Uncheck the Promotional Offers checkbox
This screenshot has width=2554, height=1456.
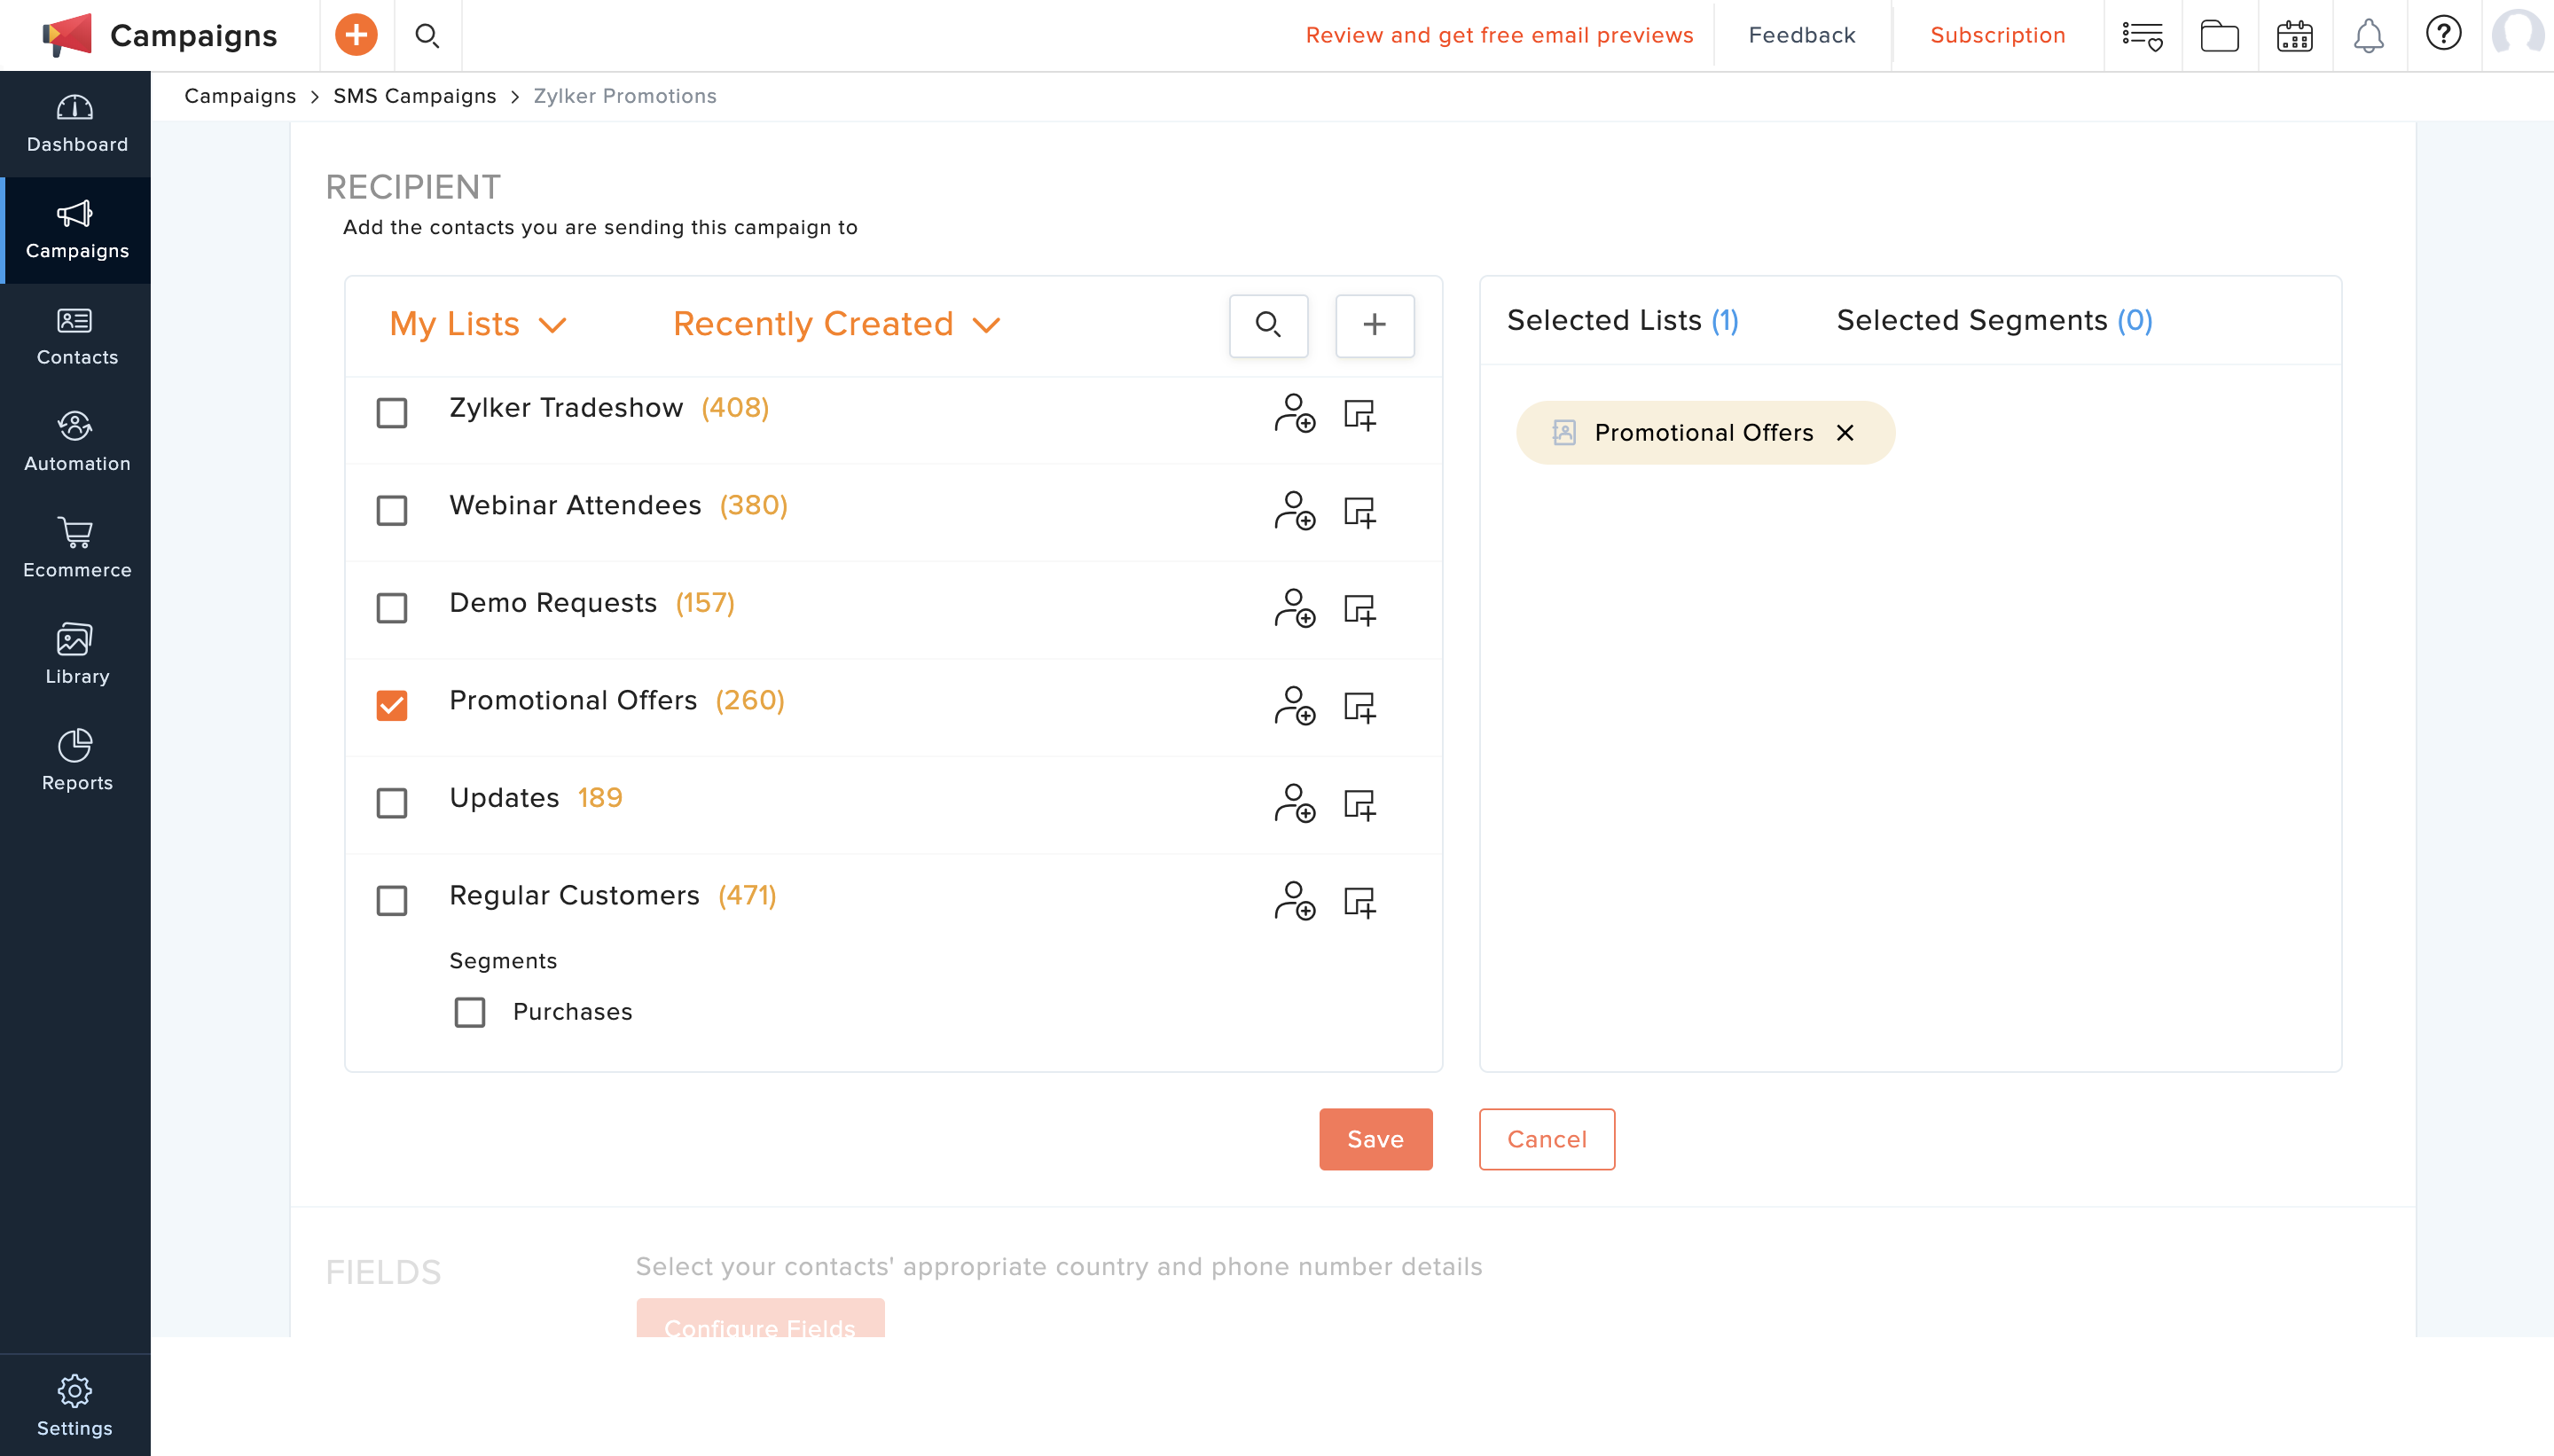click(392, 706)
